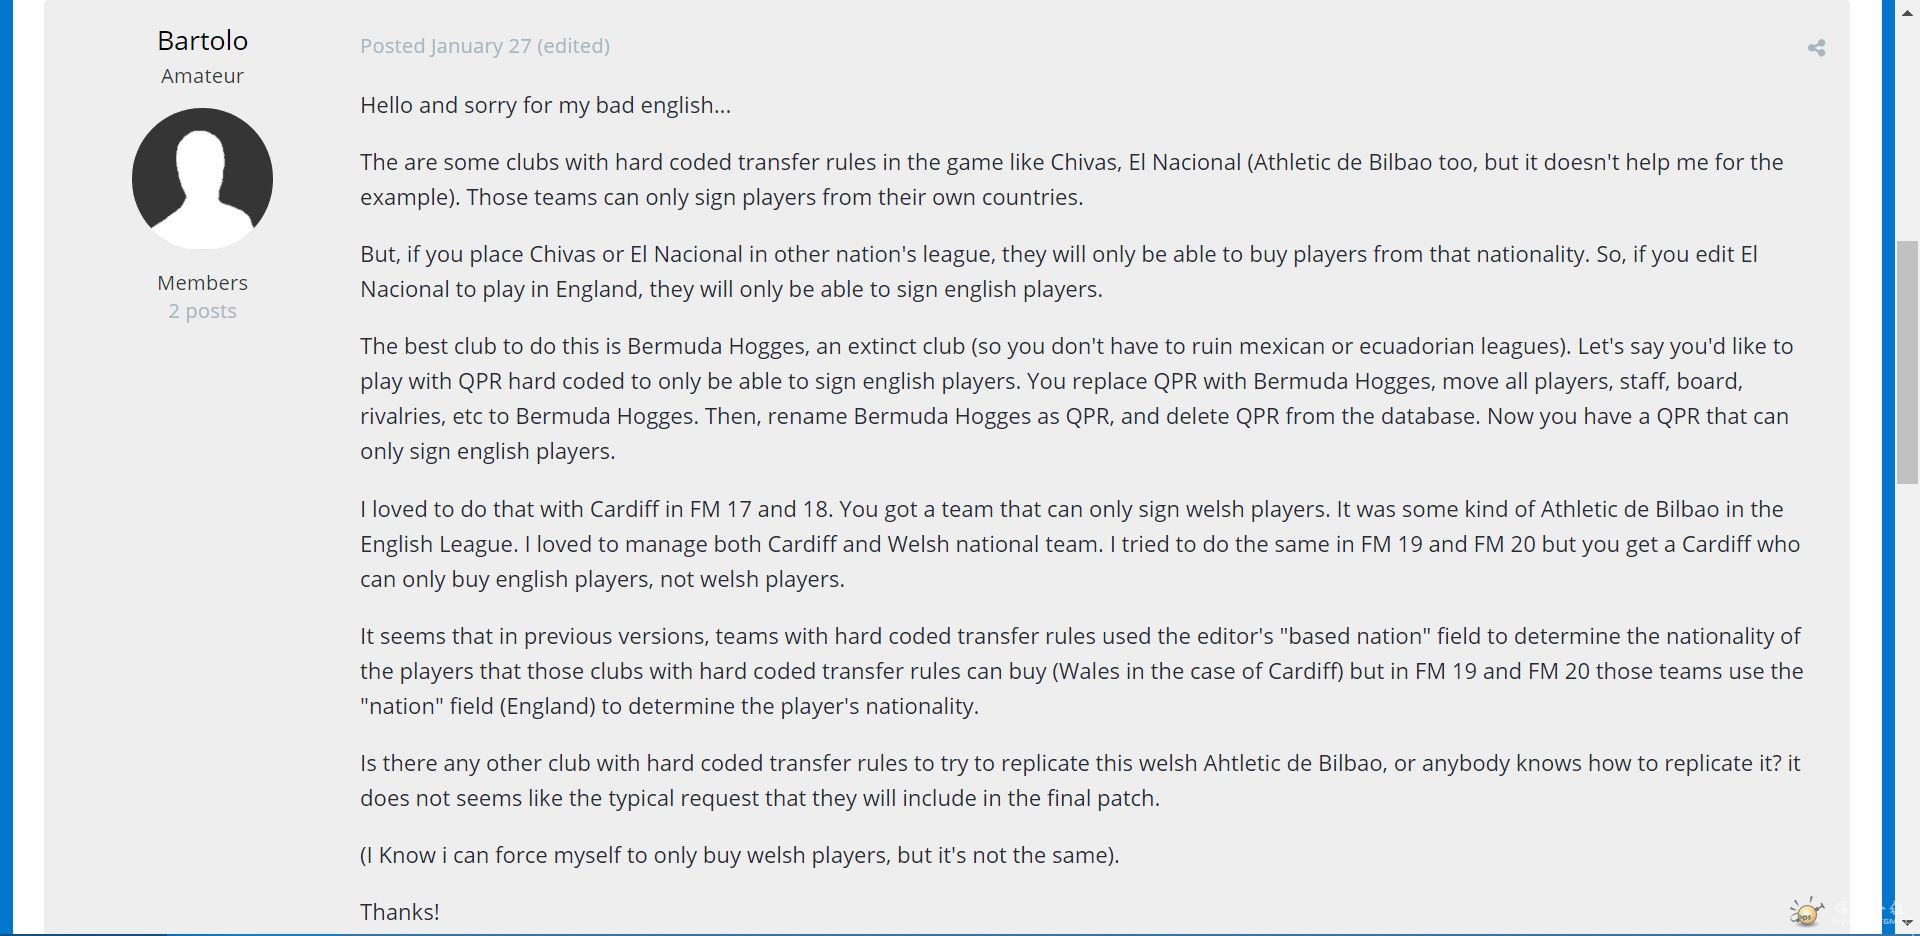
Task: Click the paragraph beginning "Is there any other club"
Action: pos(1080,780)
